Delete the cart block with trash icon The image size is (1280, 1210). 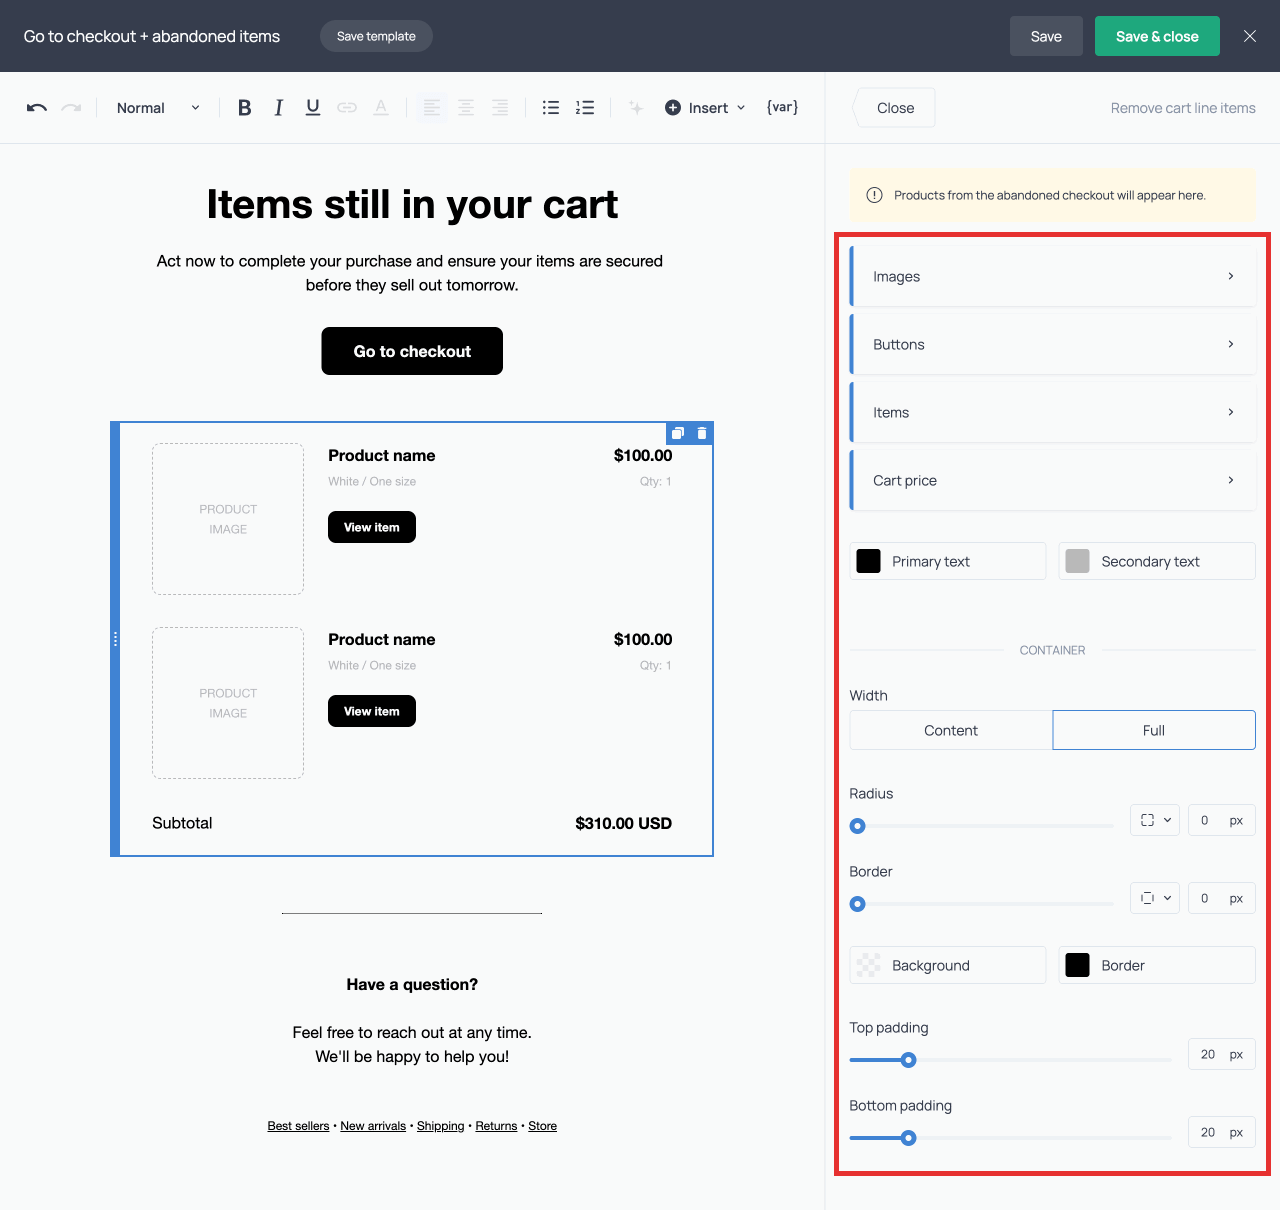pyautogui.click(x=702, y=433)
